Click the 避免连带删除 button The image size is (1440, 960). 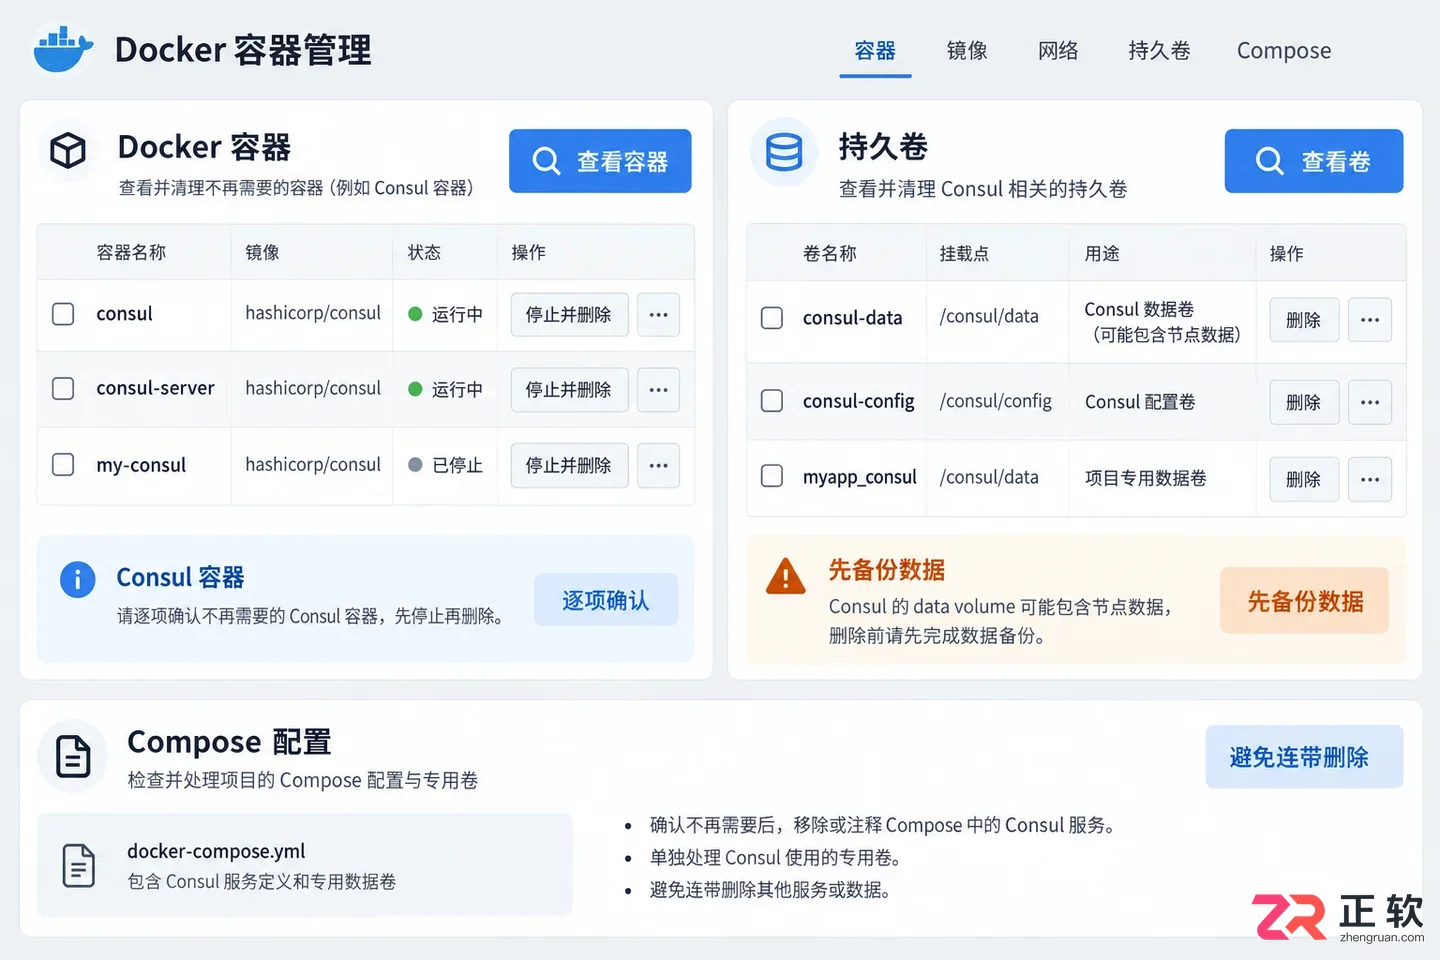point(1304,757)
